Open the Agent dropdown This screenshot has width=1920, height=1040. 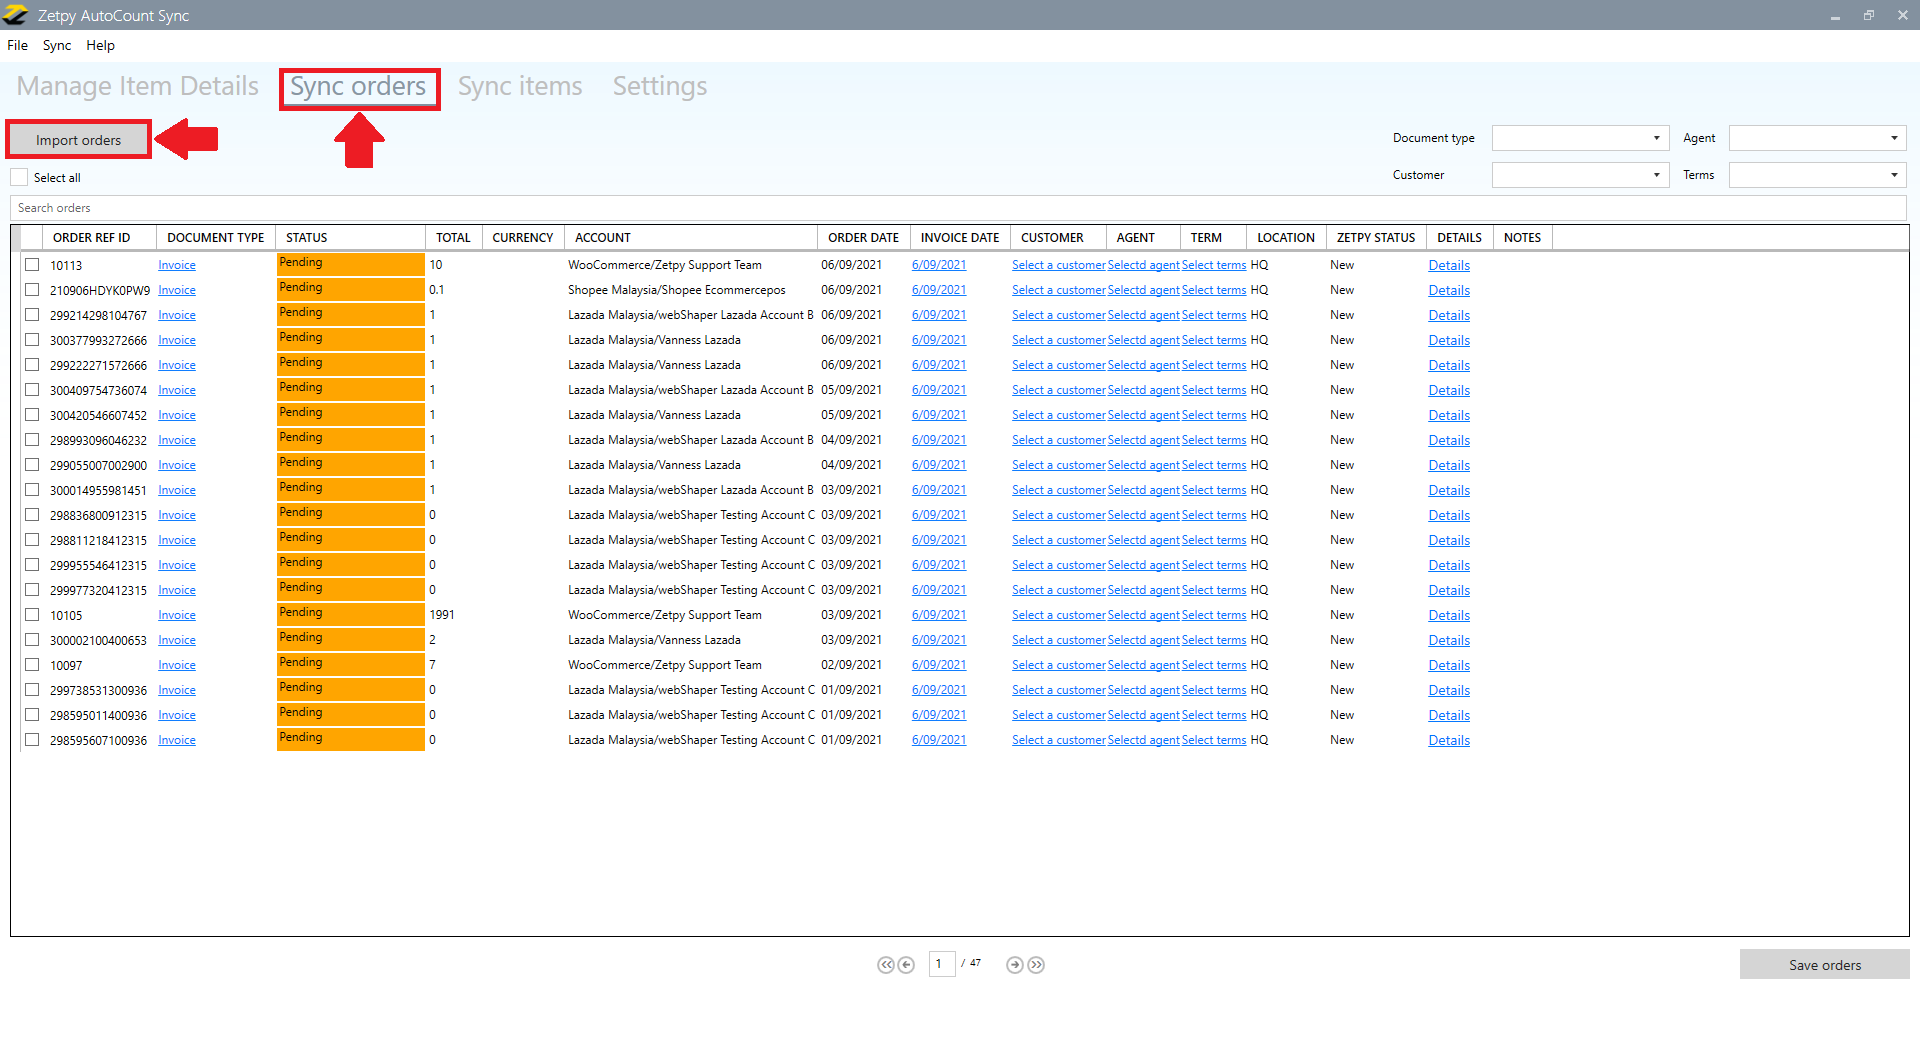coord(1817,138)
